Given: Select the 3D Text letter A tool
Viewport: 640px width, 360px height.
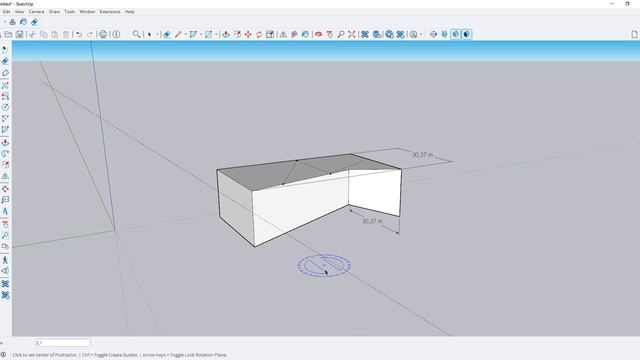Looking at the screenshot, I should pos(5,211).
